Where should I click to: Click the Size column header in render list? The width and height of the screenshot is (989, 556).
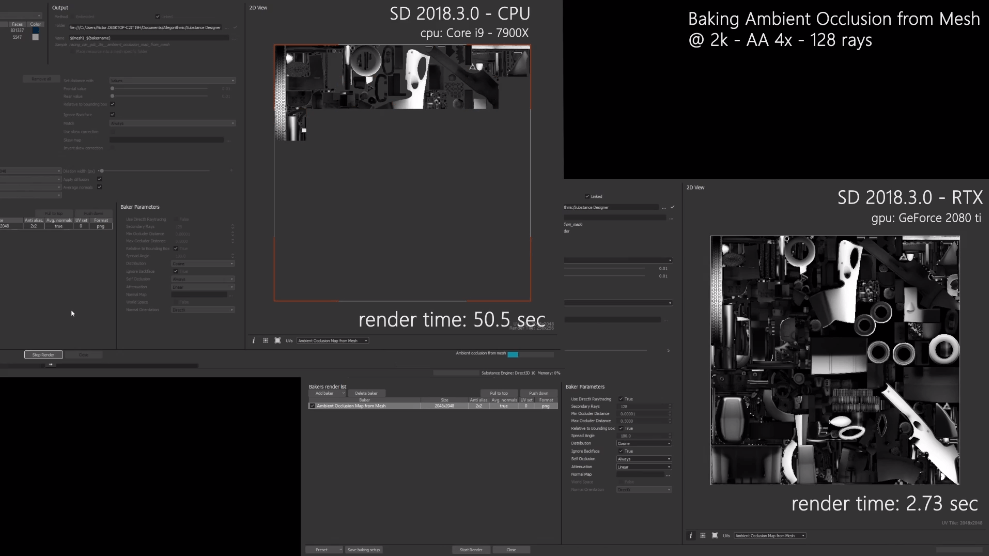[445, 400]
